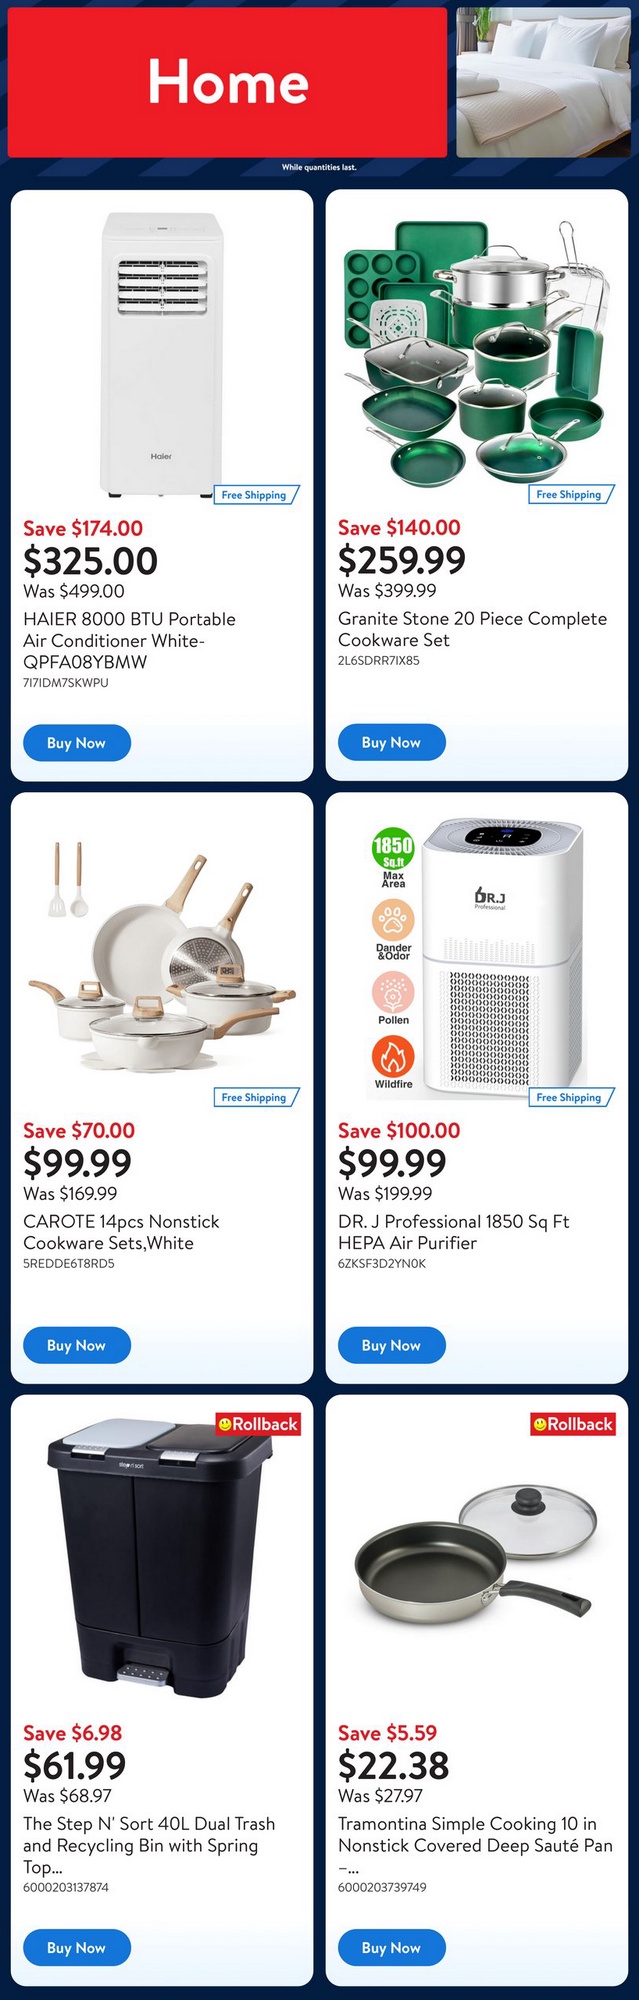Click Free Shipping tag on air purifier card

click(x=570, y=1097)
